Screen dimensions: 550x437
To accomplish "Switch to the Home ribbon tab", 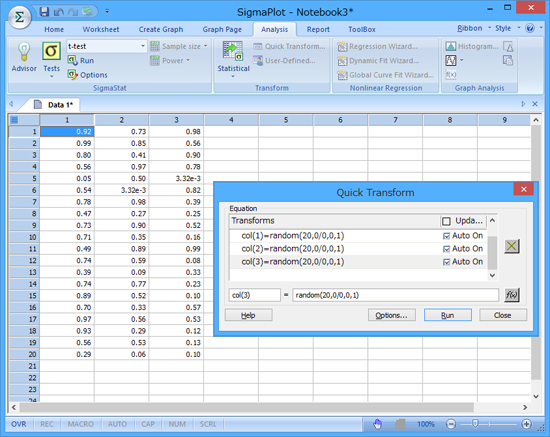I will [54, 29].
